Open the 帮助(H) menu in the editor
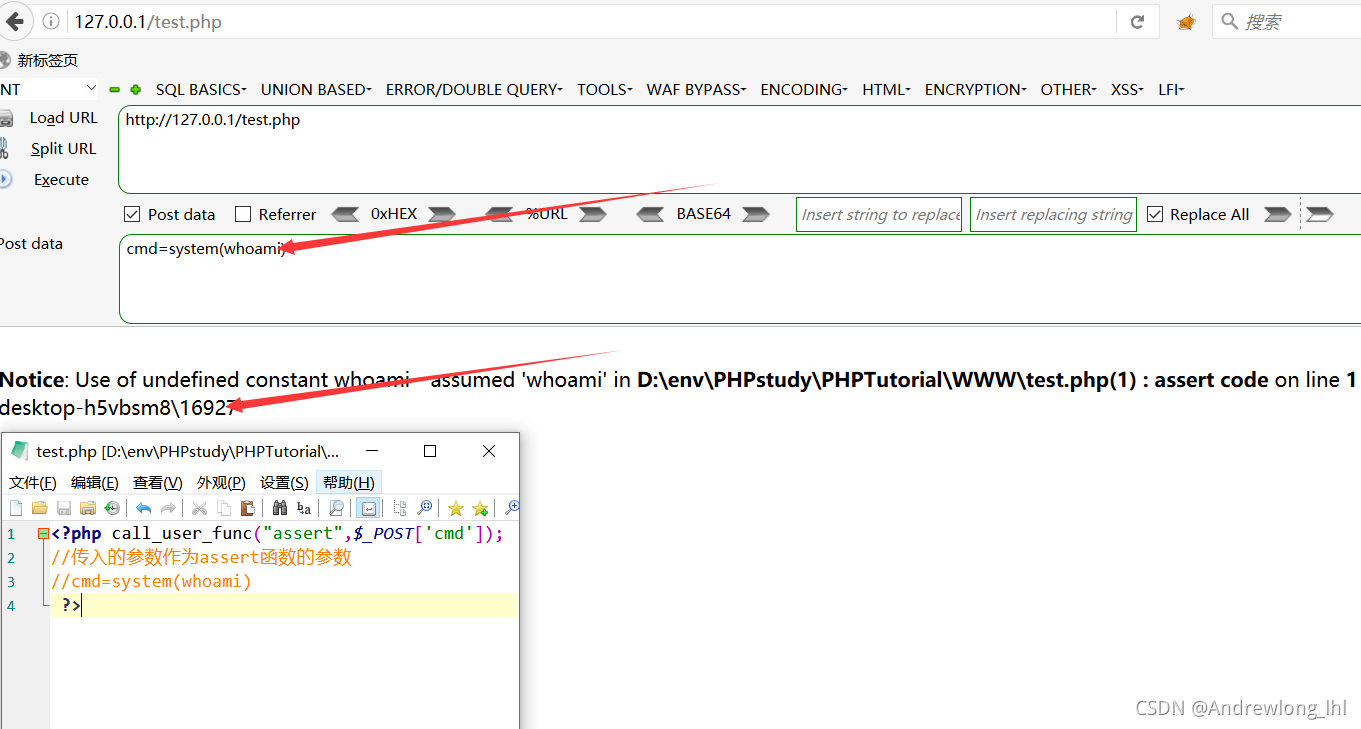The width and height of the screenshot is (1361, 729). click(348, 482)
